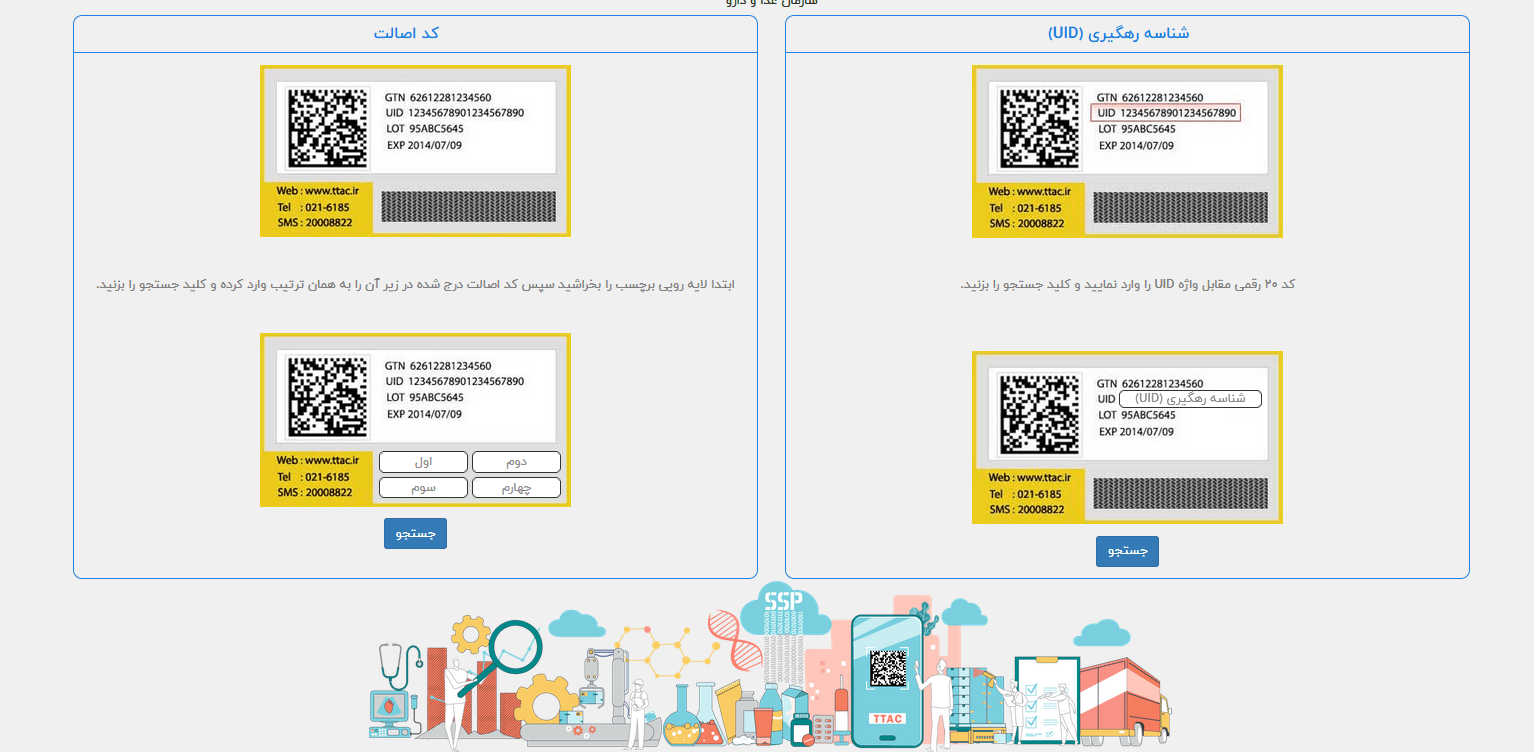The width and height of the screenshot is (1534, 752).
Task: Click the کد اصالت panel heading
Action: pyautogui.click(x=406, y=33)
